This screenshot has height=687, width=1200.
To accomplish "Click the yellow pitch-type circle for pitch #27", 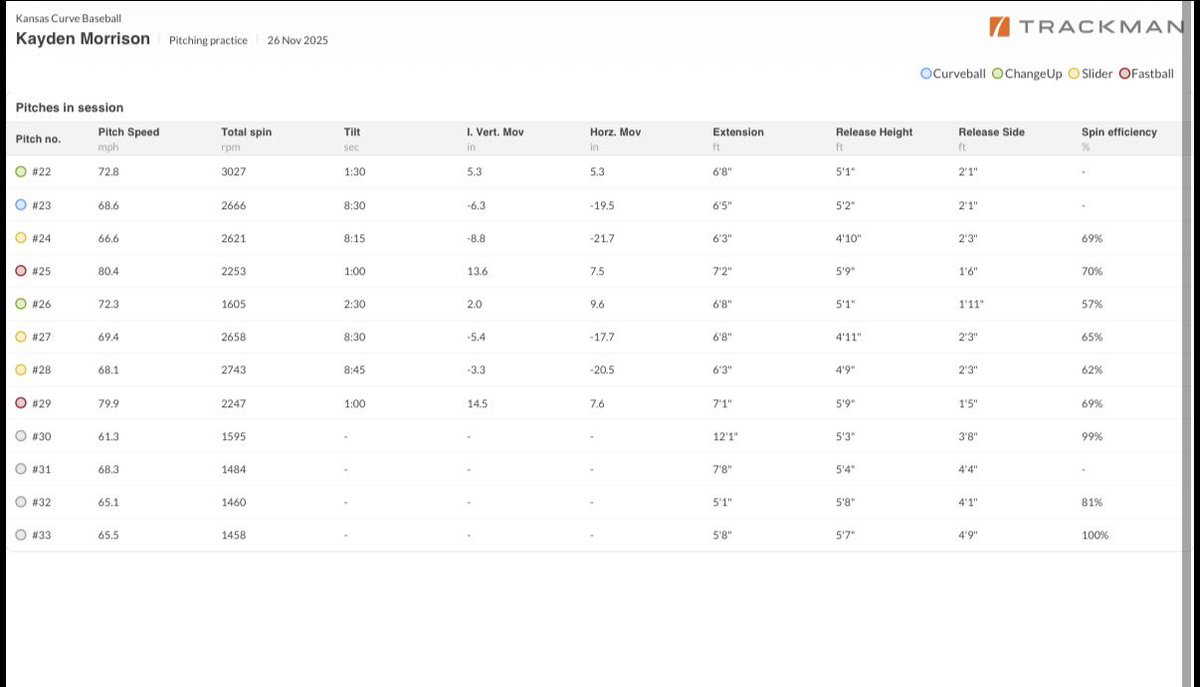I will point(22,337).
